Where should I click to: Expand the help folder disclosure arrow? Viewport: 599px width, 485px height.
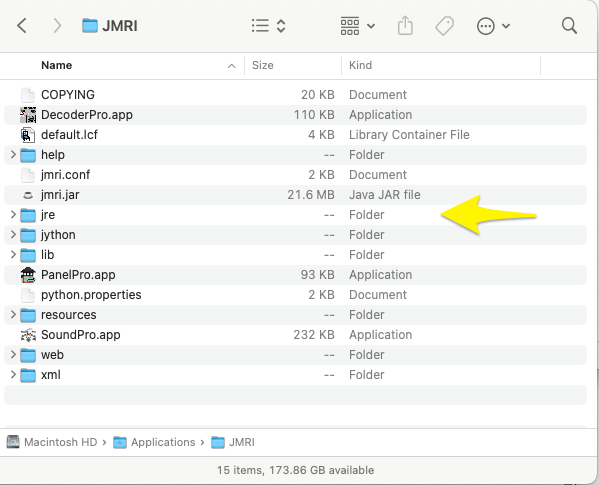coord(13,155)
